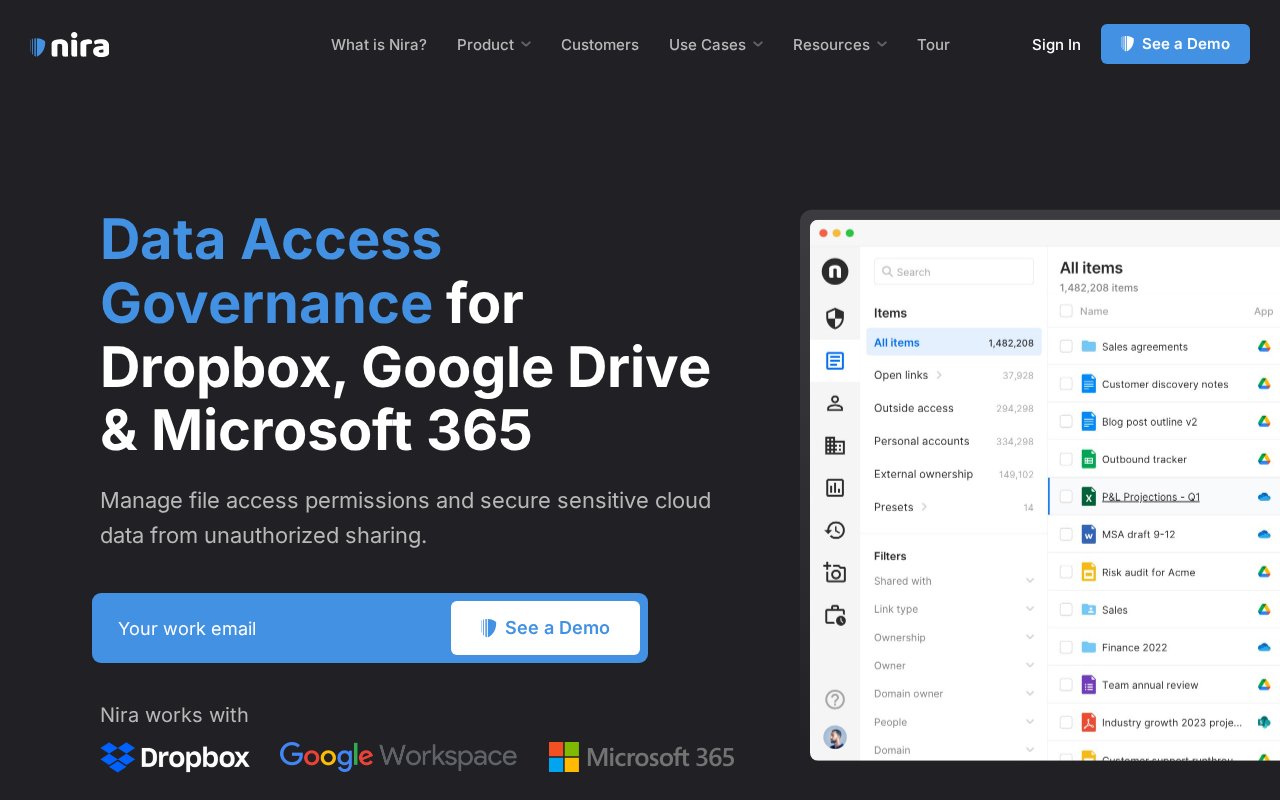This screenshot has width=1280, height=800.
Task: Expand the Domain filter
Action: 954,750
